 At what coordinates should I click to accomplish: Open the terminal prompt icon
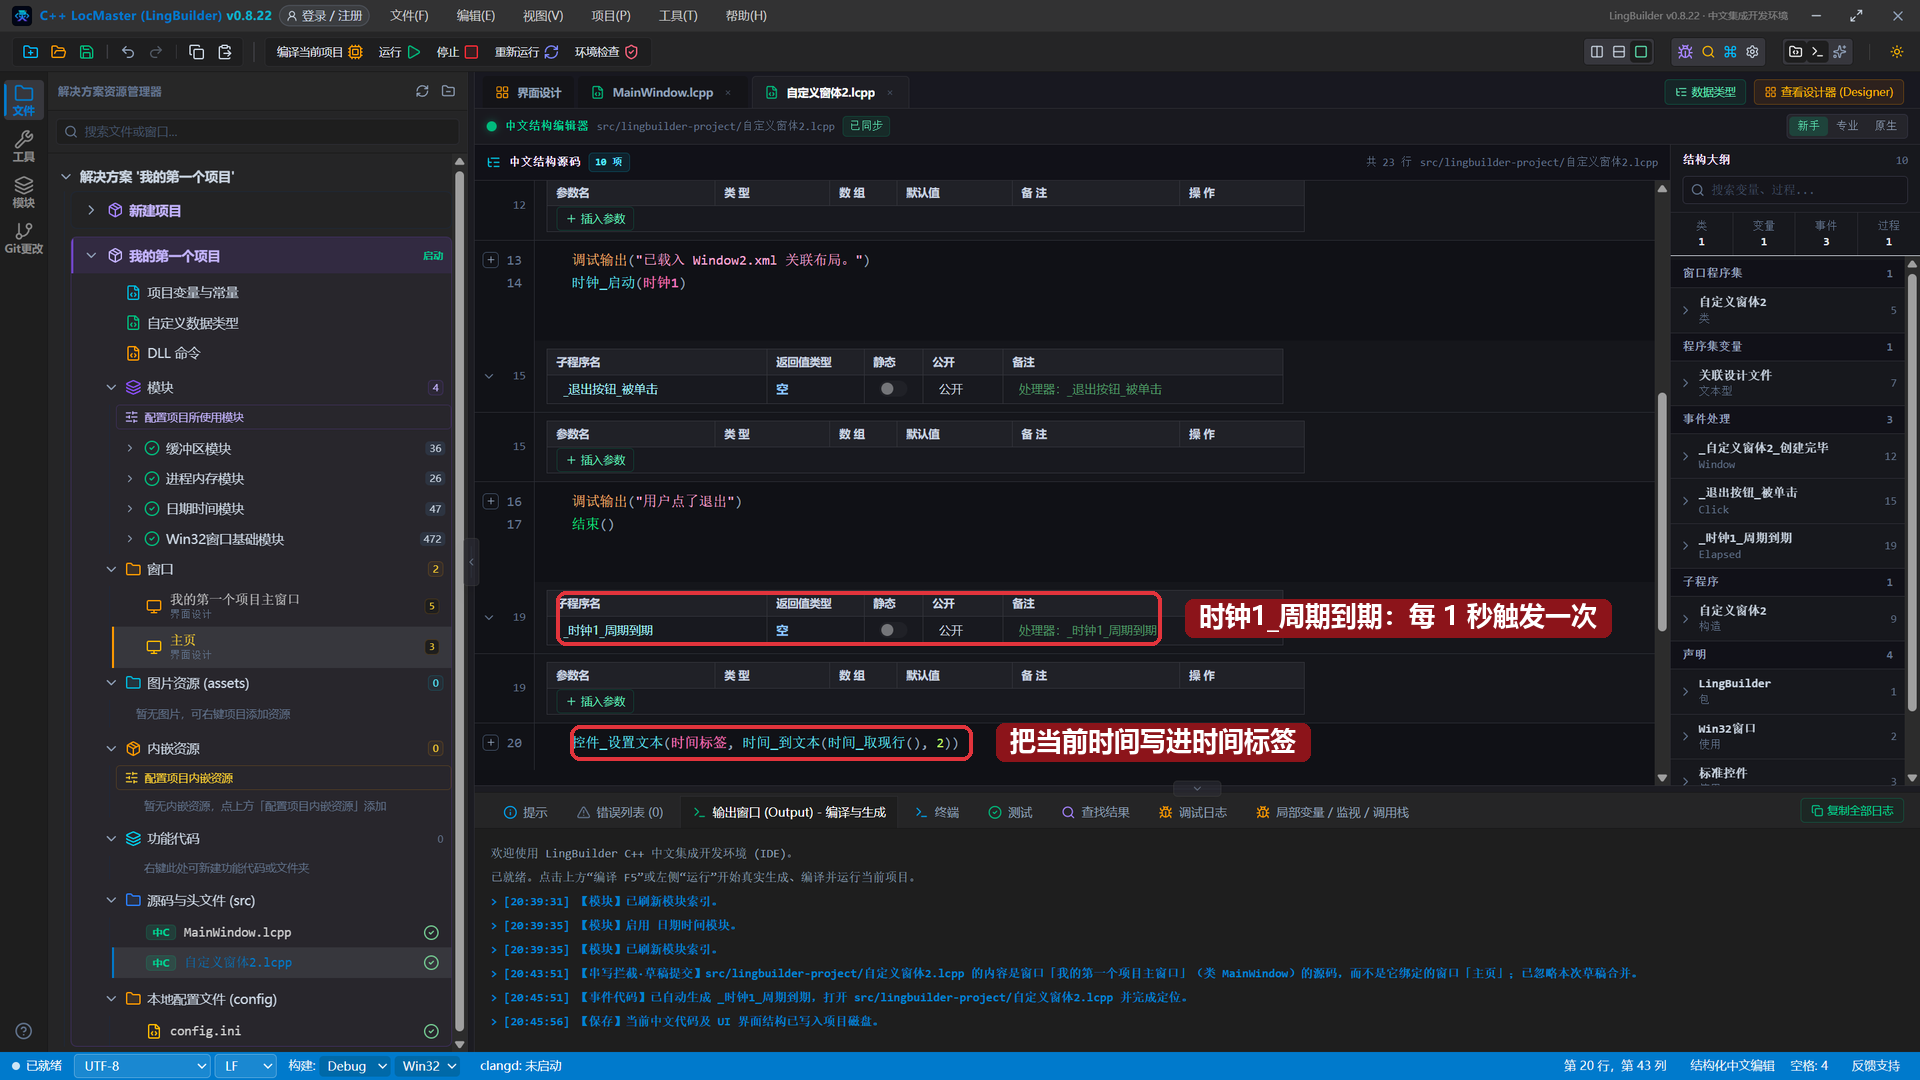pyautogui.click(x=1817, y=52)
